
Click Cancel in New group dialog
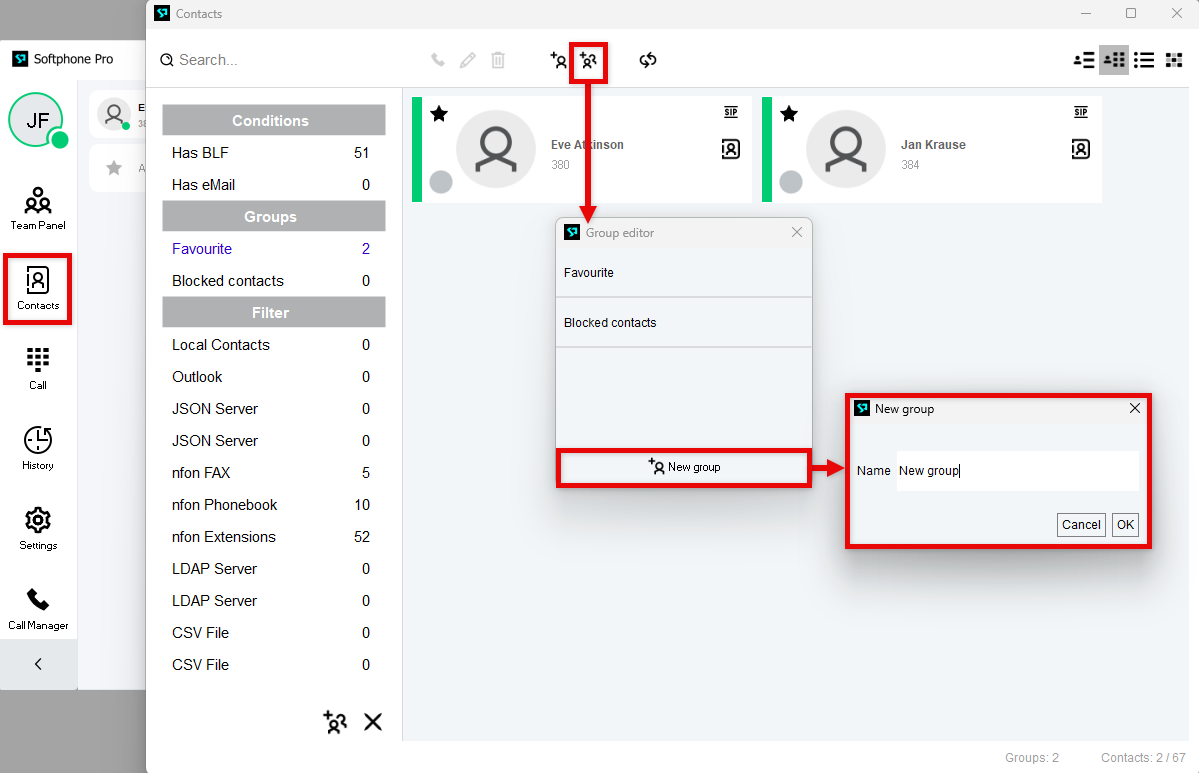coord(1081,525)
